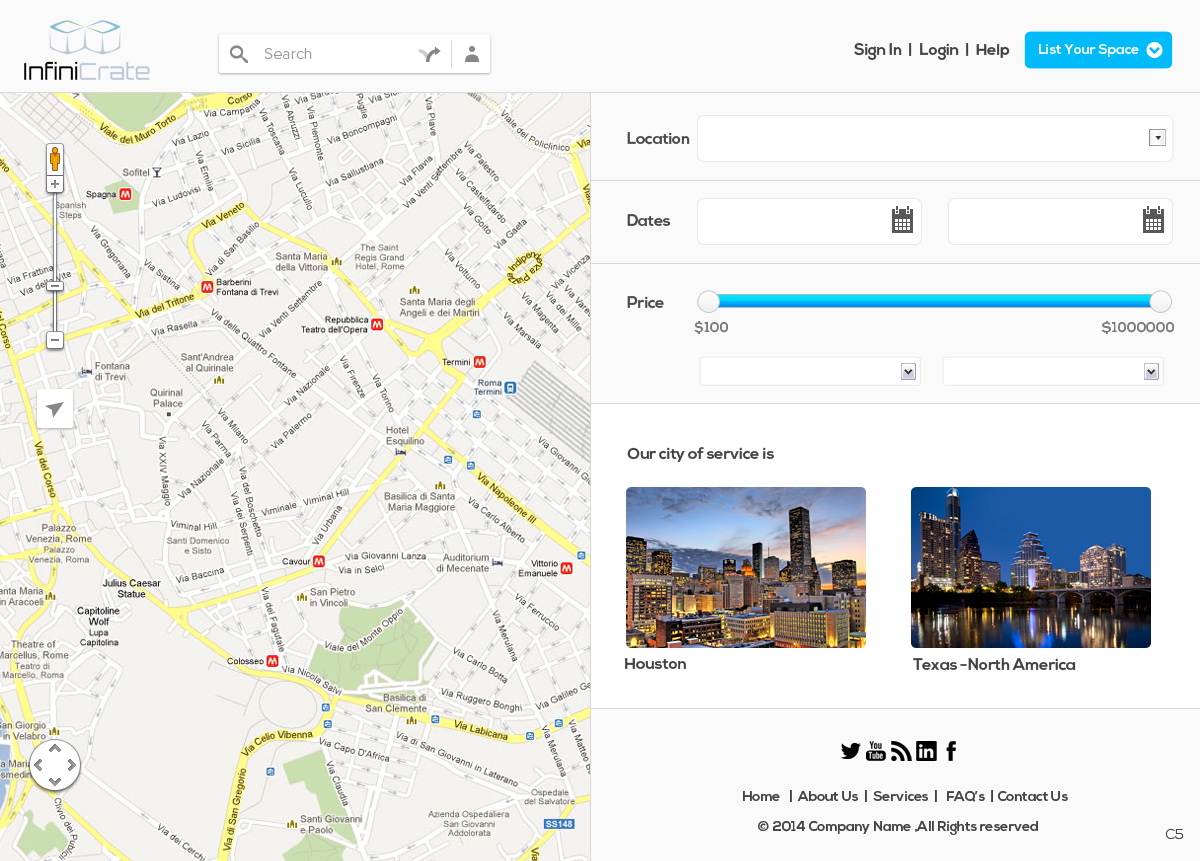Select the Texas - North America photo

pyautogui.click(x=1031, y=567)
